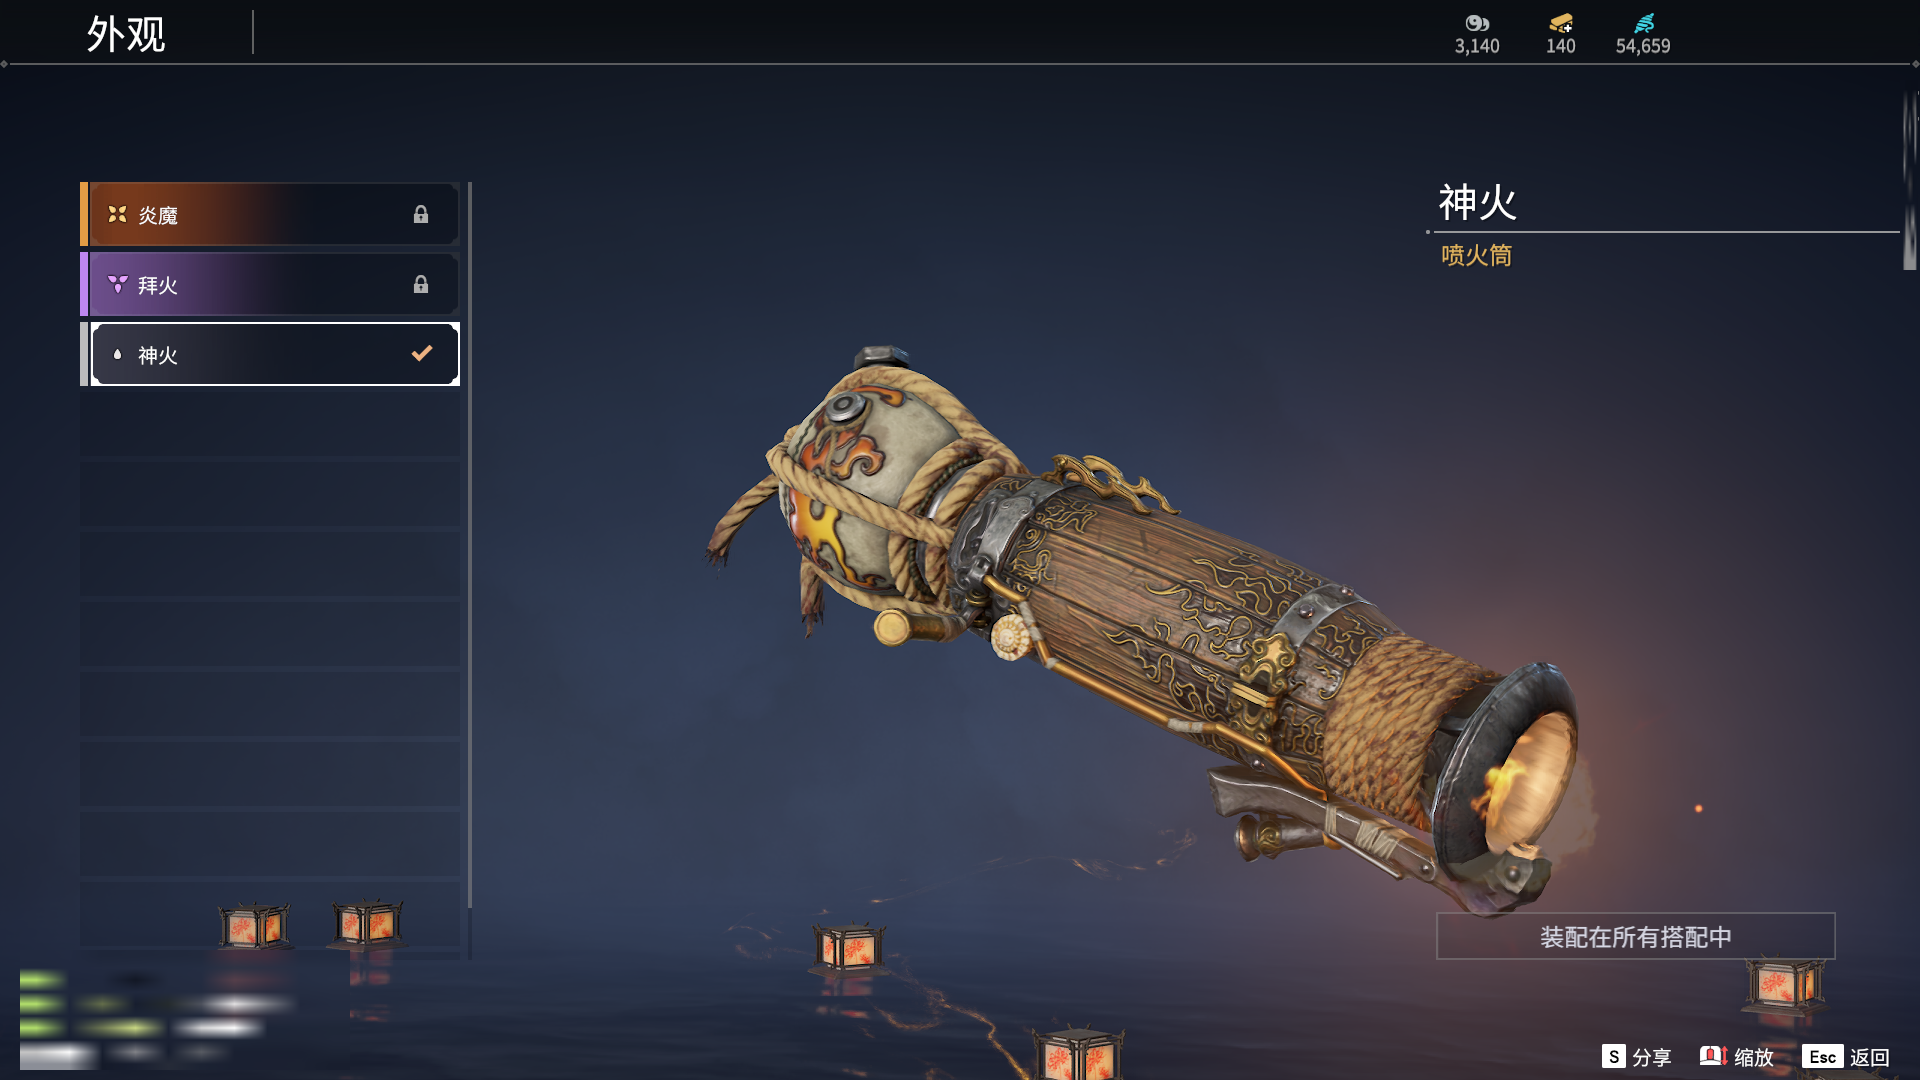Click the teal feather currency icon
Screen dimensions: 1920x1080
1643,23
